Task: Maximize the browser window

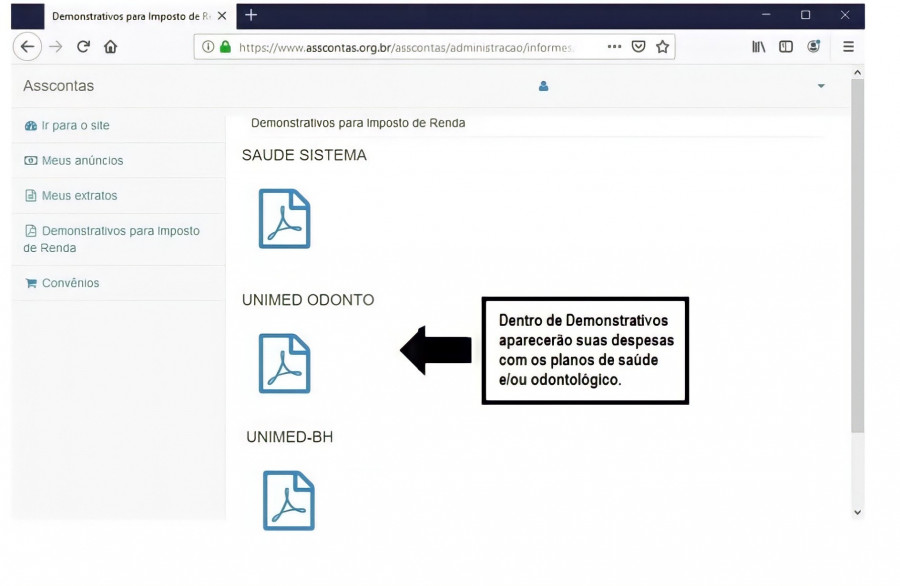Action: (805, 15)
